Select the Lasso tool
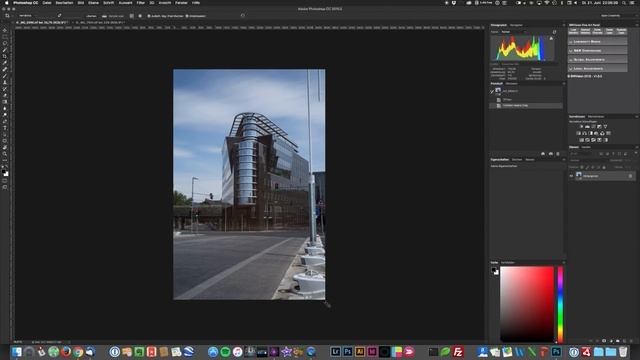This screenshot has width=640, height=360. [5, 44]
